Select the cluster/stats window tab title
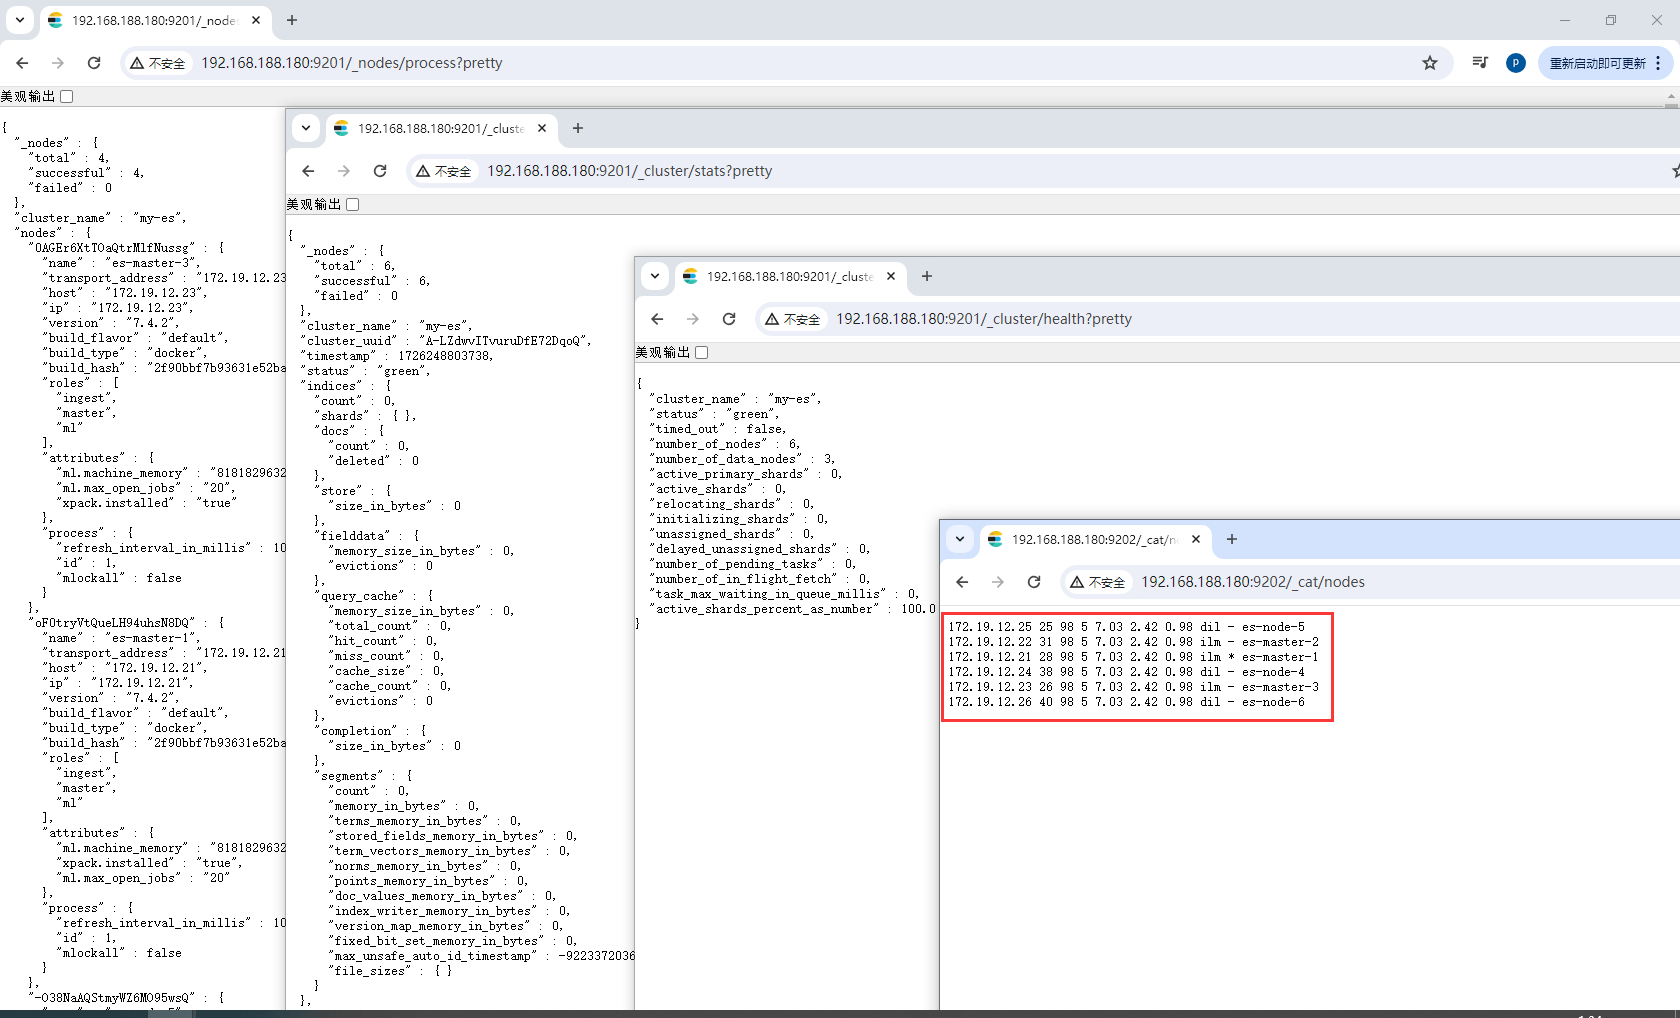The width and height of the screenshot is (1680, 1018). [x=440, y=128]
